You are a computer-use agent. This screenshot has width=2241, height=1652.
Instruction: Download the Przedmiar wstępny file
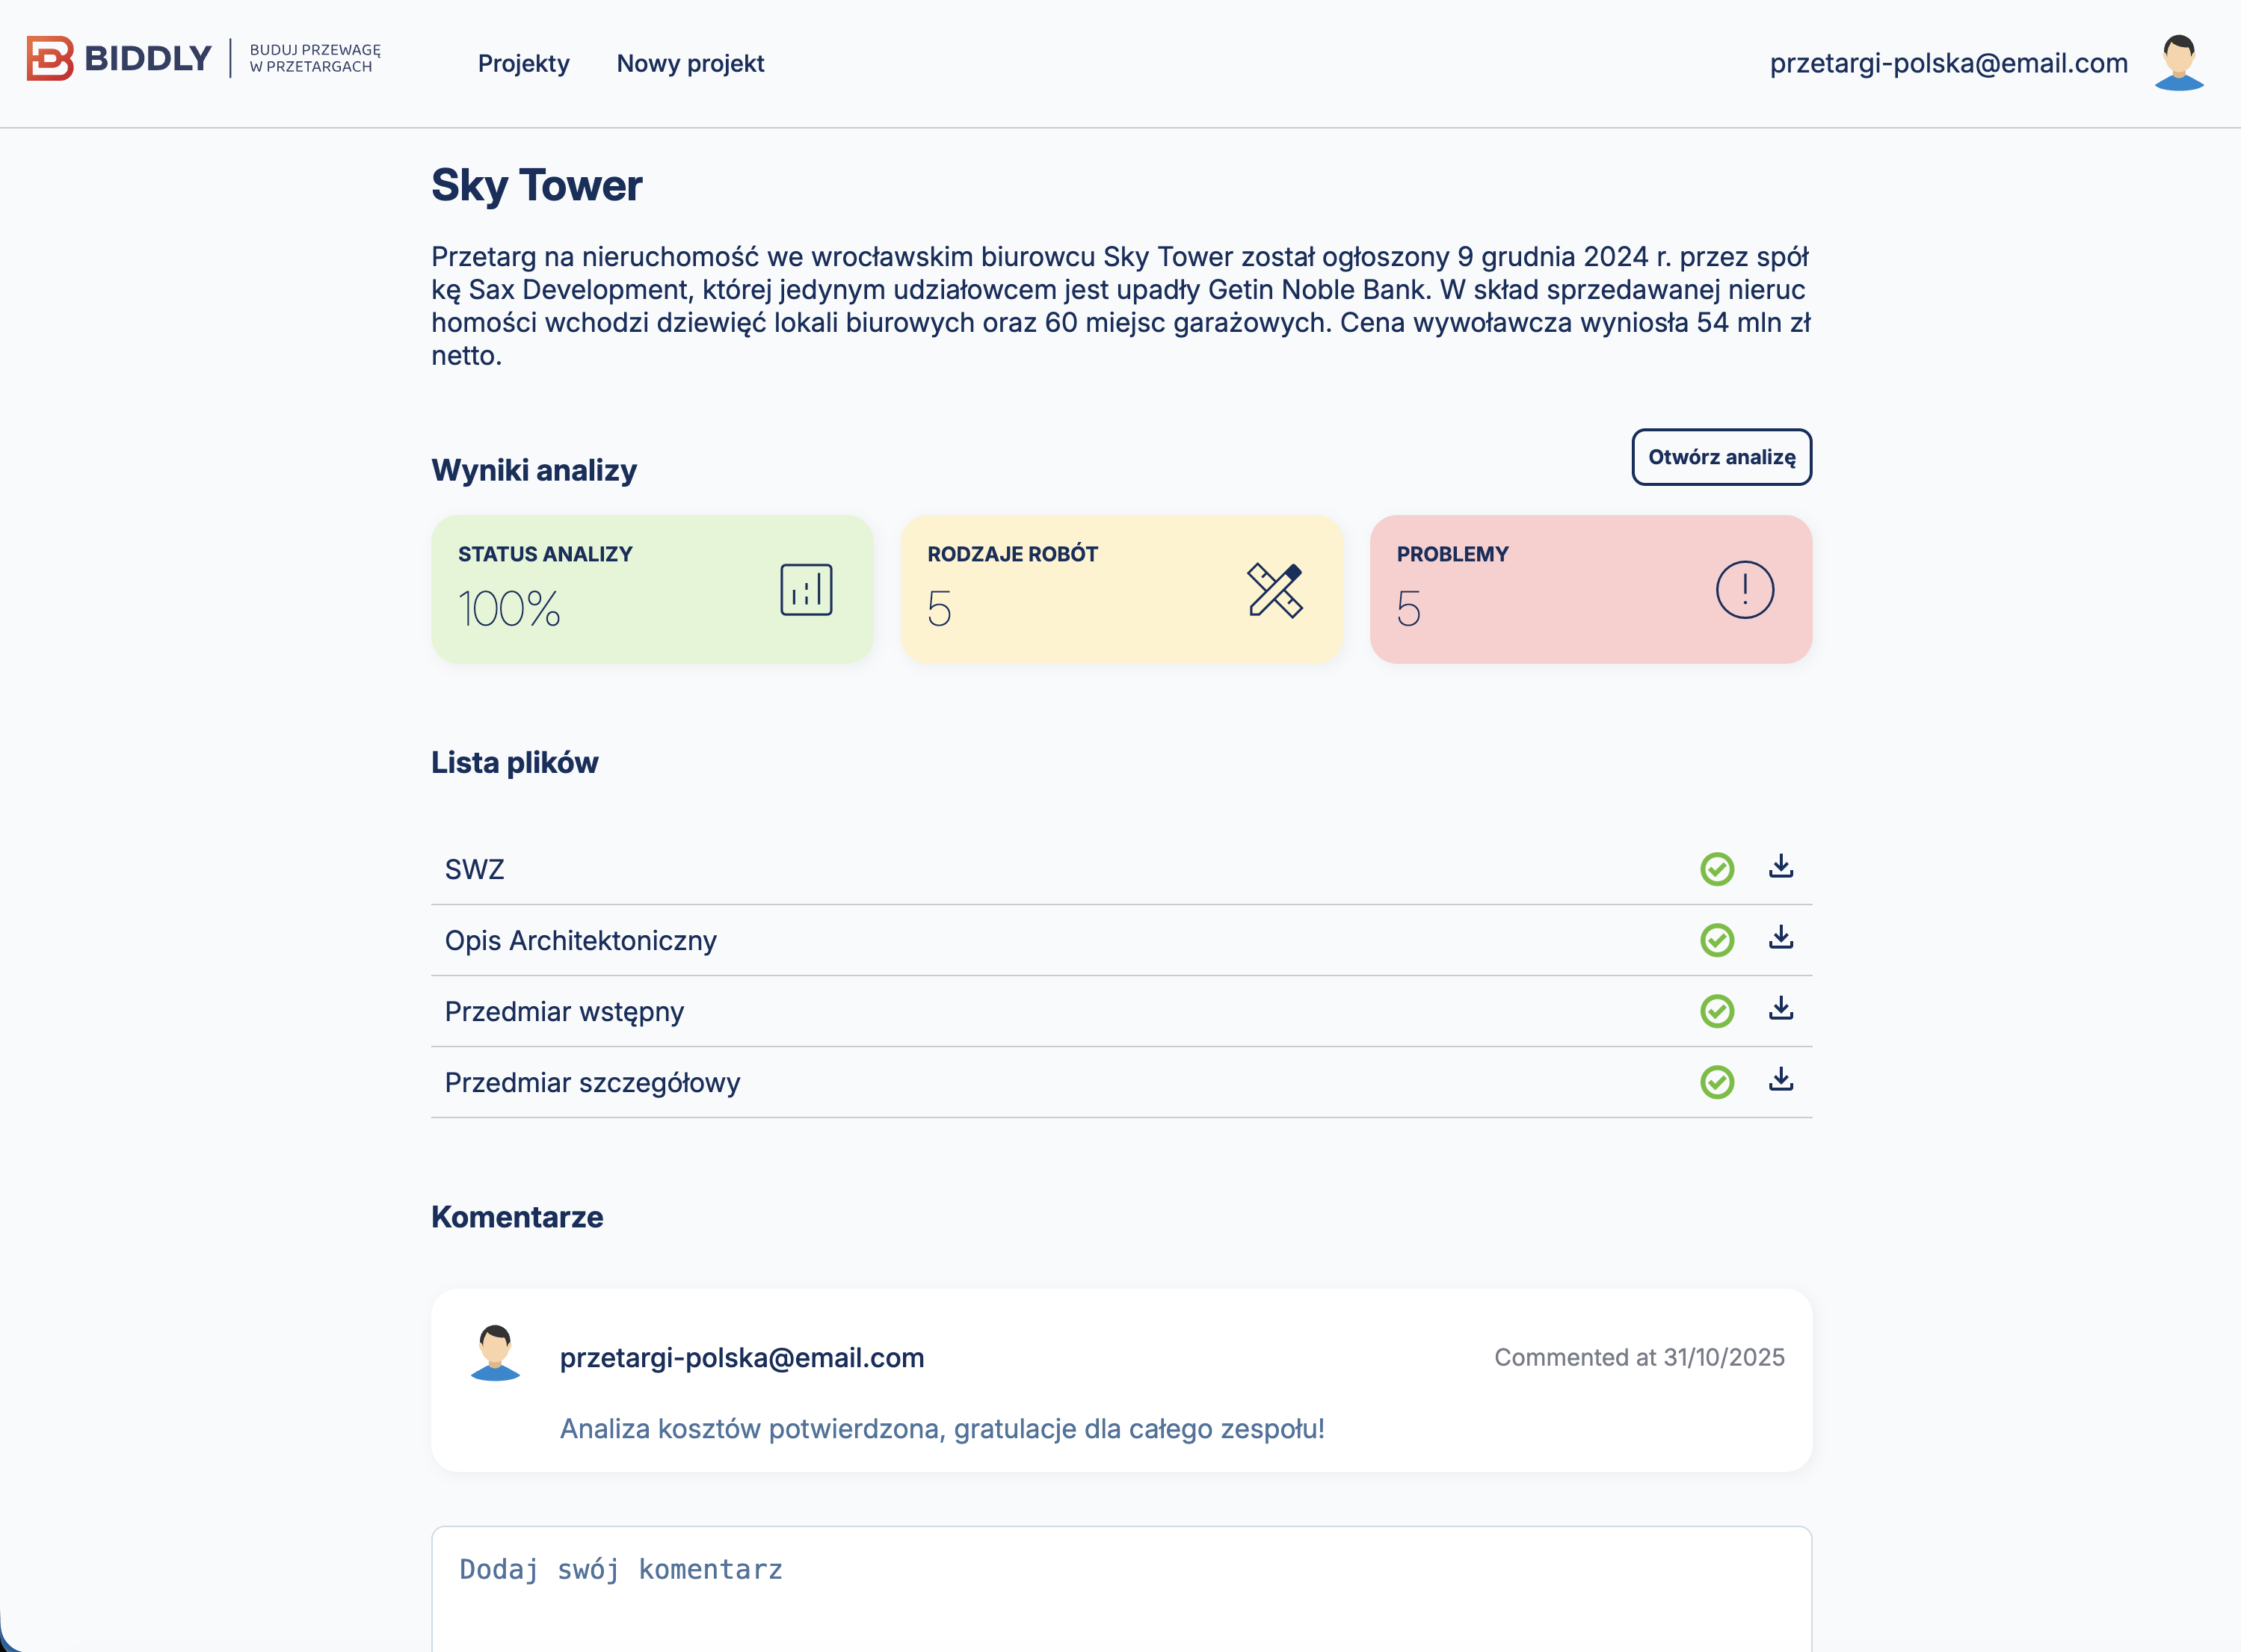tap(1780, 1009)
